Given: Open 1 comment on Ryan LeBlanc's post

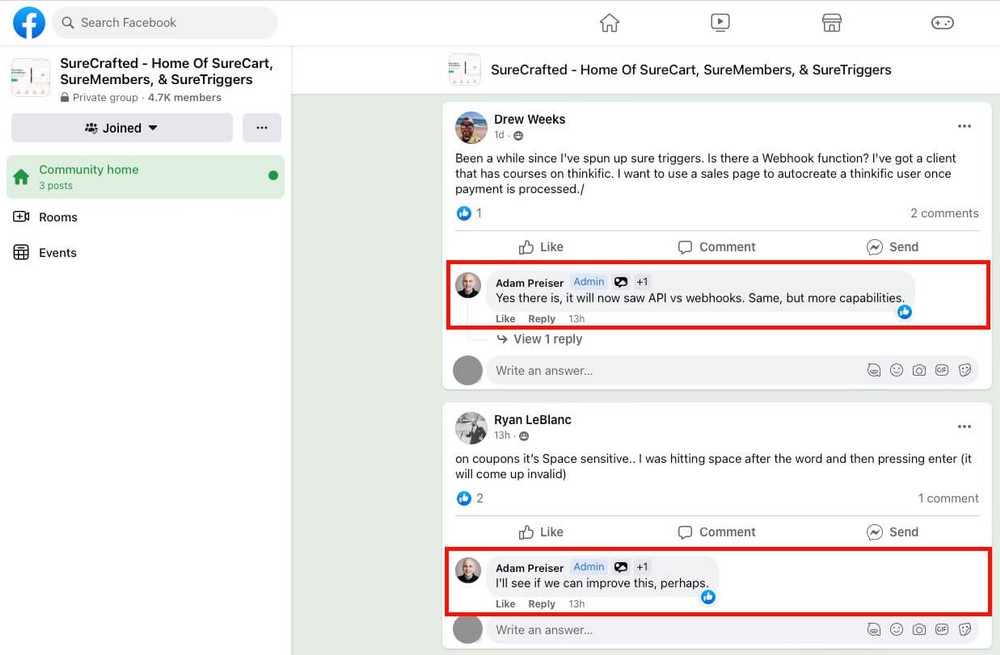Looking at the screenshot, I should tap(948, 498).
